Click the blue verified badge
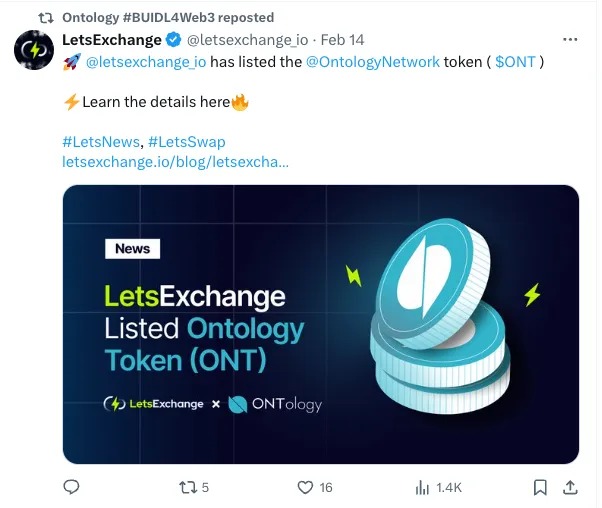The image size is (602, 508). pos(173,40)
